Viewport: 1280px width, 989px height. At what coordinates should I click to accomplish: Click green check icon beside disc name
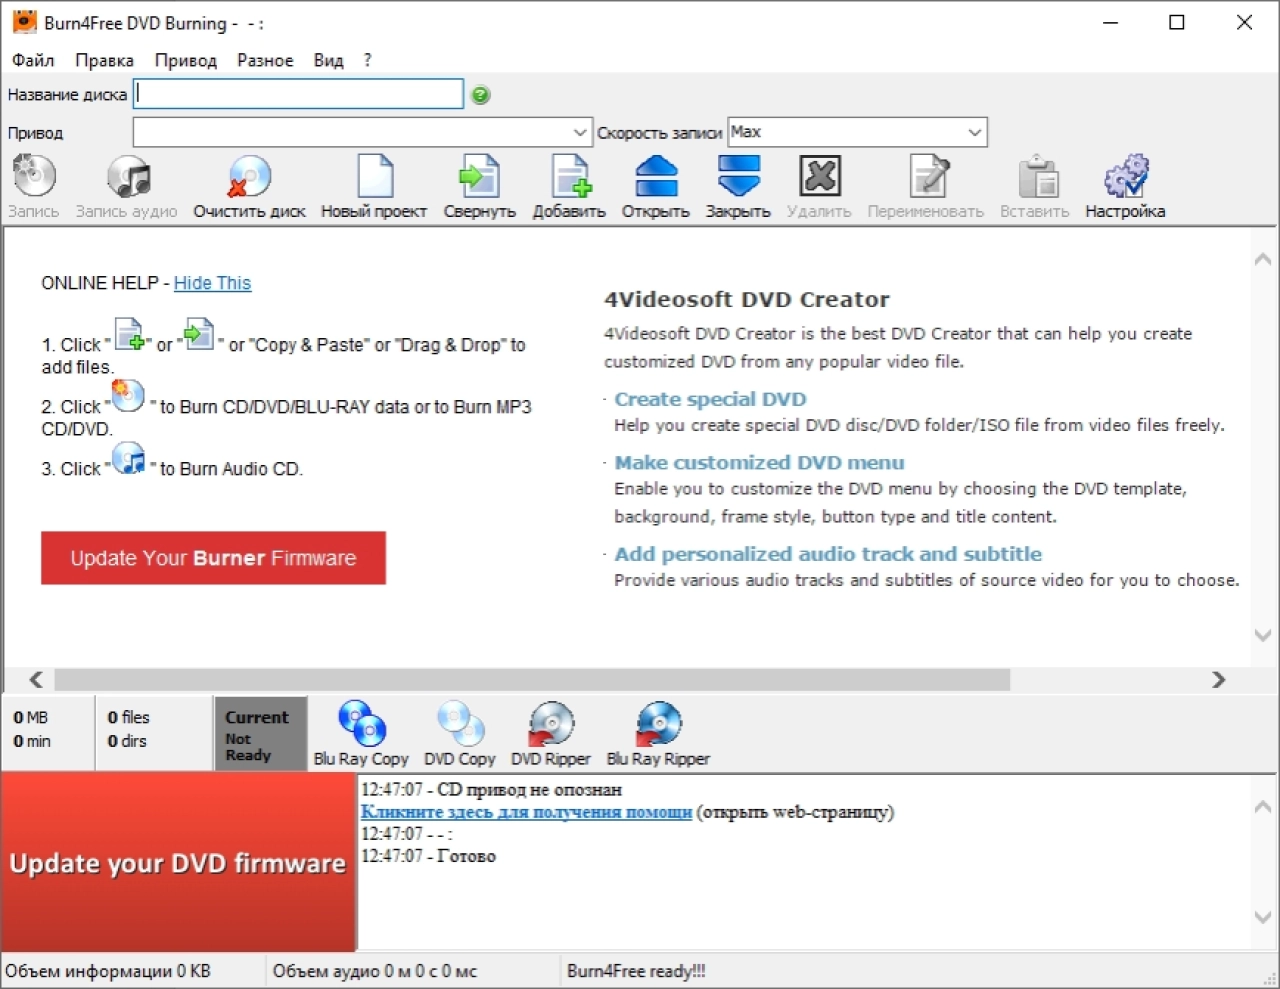click(481, 95)
